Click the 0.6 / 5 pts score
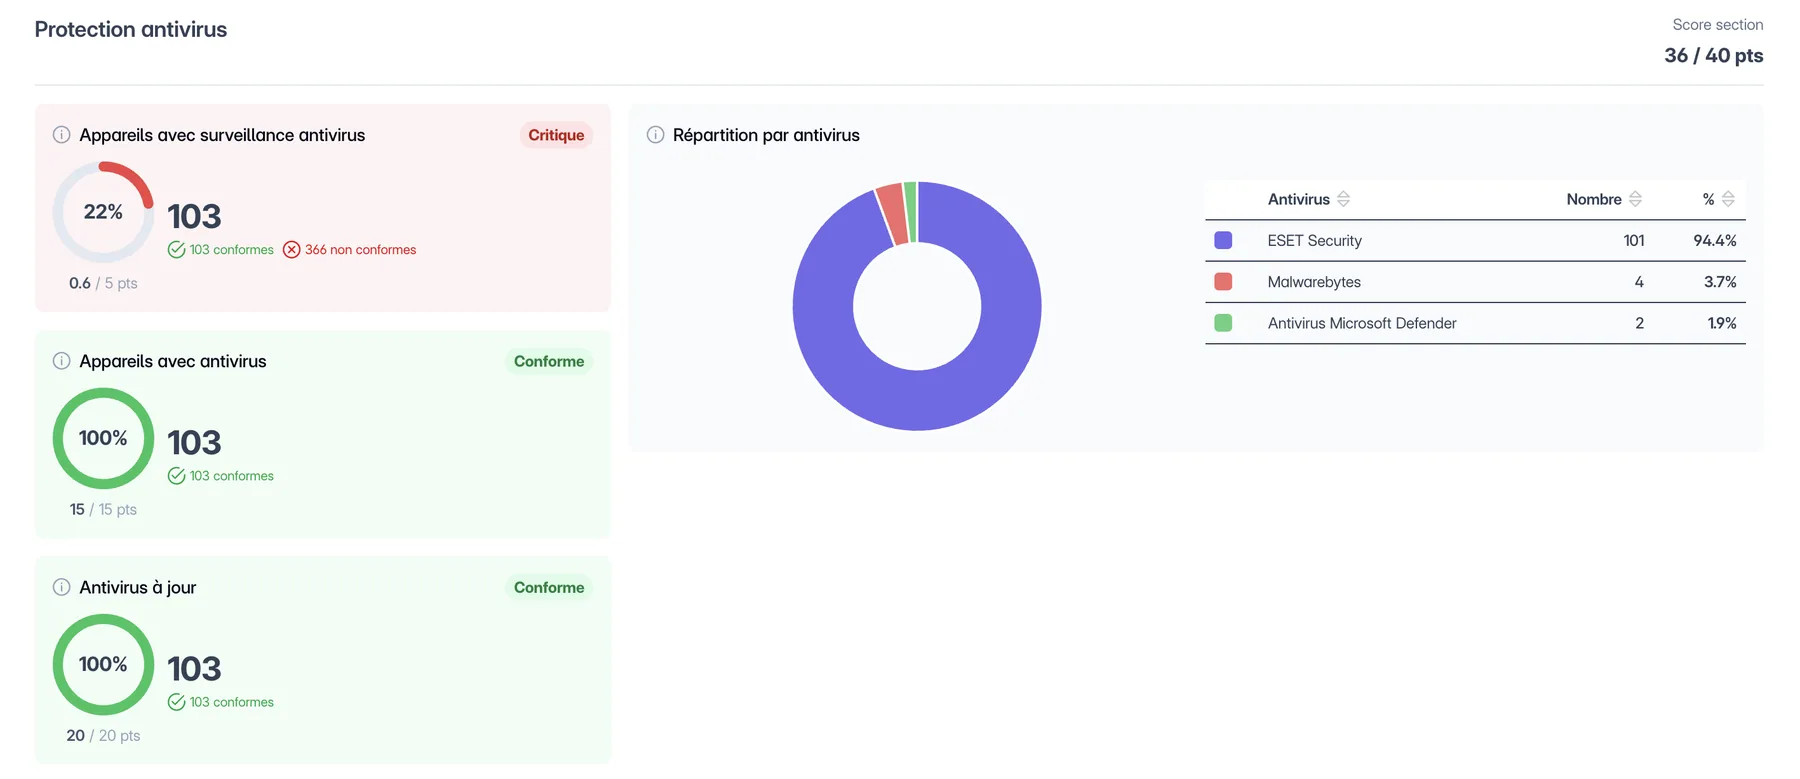The height and width of the screenshot is (779, 1800). pyautogui.click(x=103, y=283)
